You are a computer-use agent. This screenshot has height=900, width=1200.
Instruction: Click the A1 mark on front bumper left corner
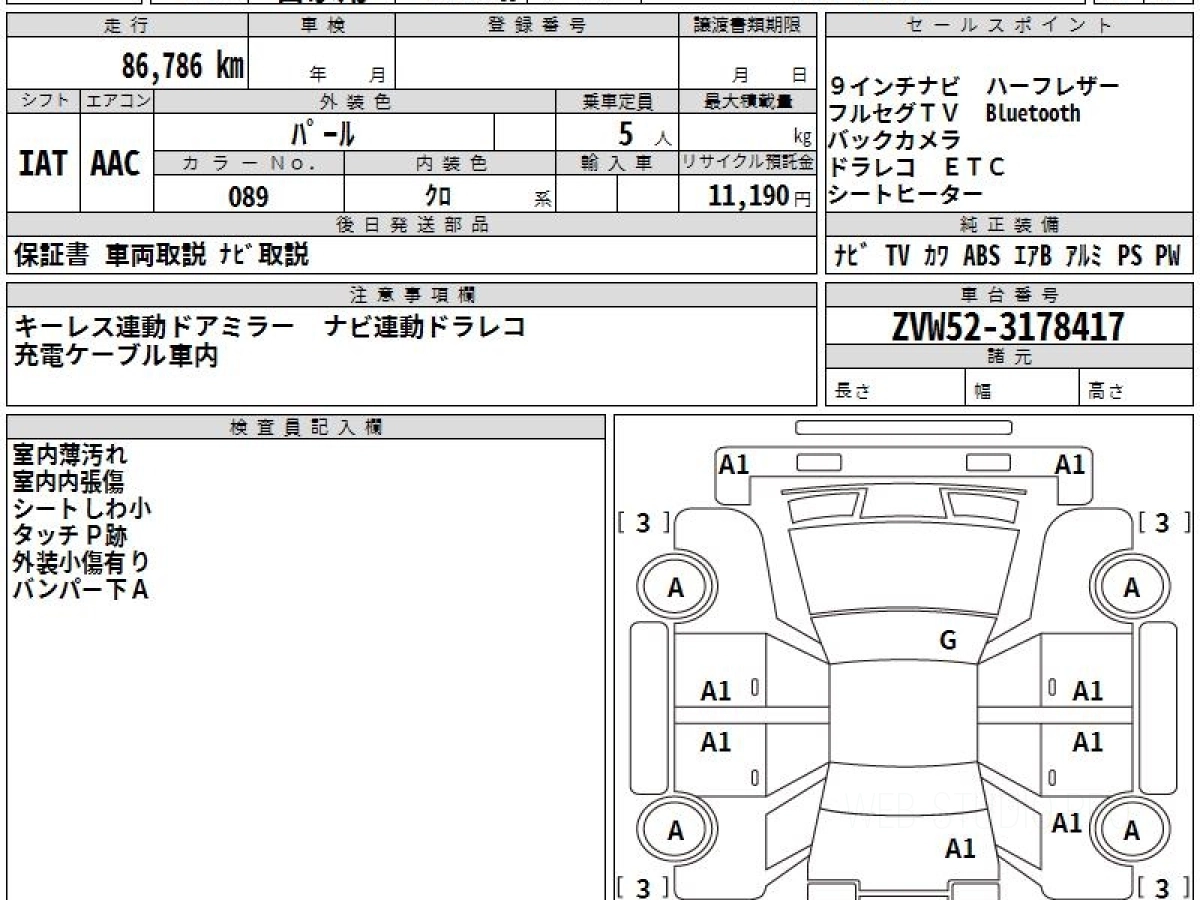[x=734, y=464]
